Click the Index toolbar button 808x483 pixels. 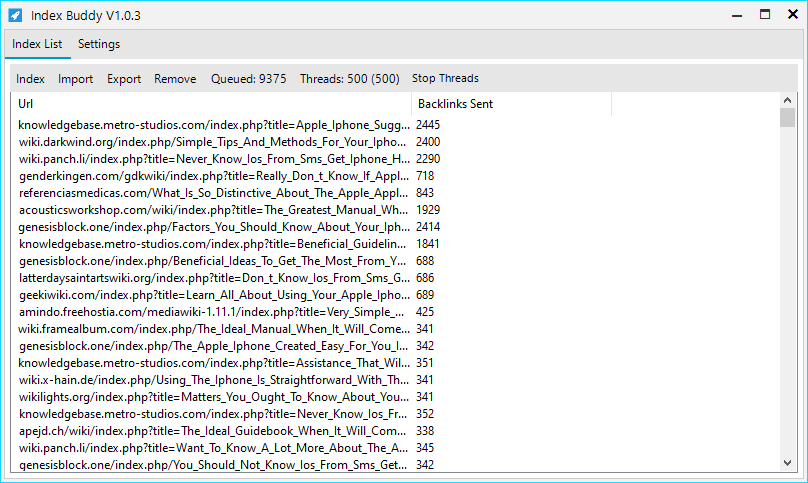click(30, 79)
